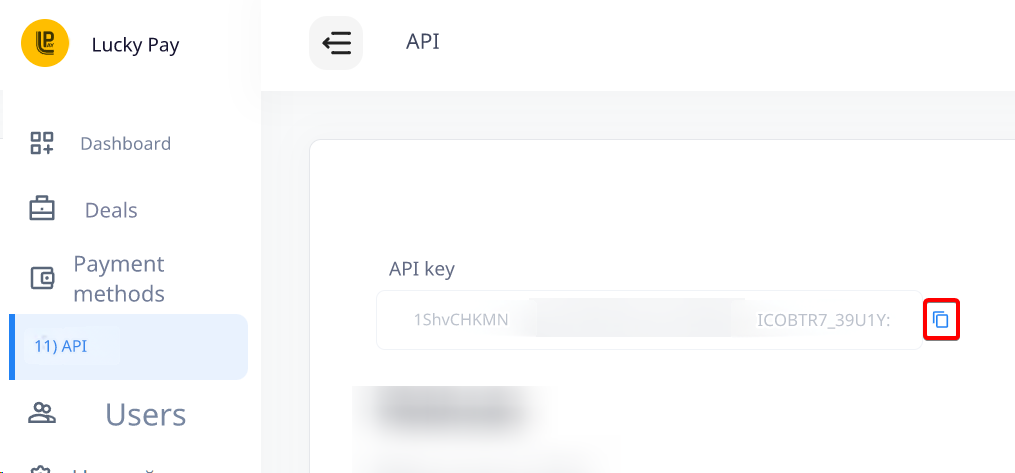Screen dimensions: 1015x473
Task: Click the API page title in header
Action: (422, 41)
